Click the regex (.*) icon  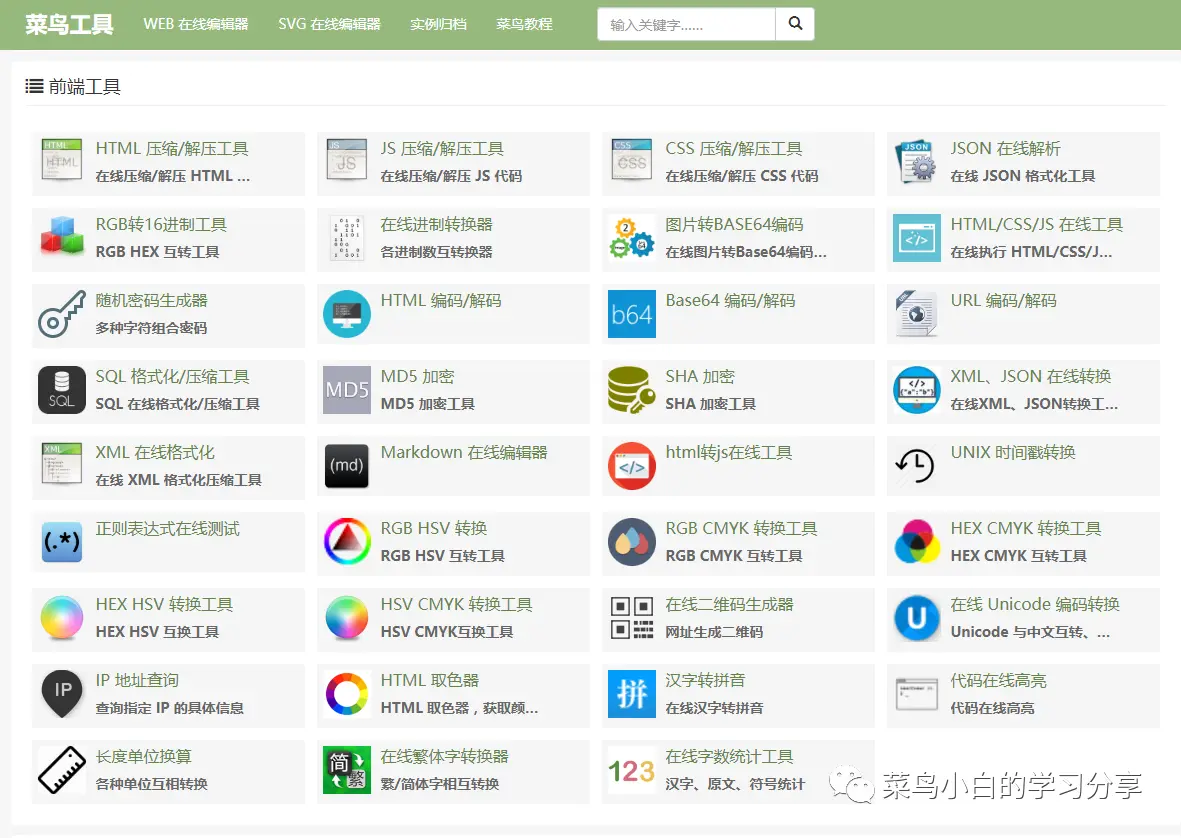click(62, 542)
